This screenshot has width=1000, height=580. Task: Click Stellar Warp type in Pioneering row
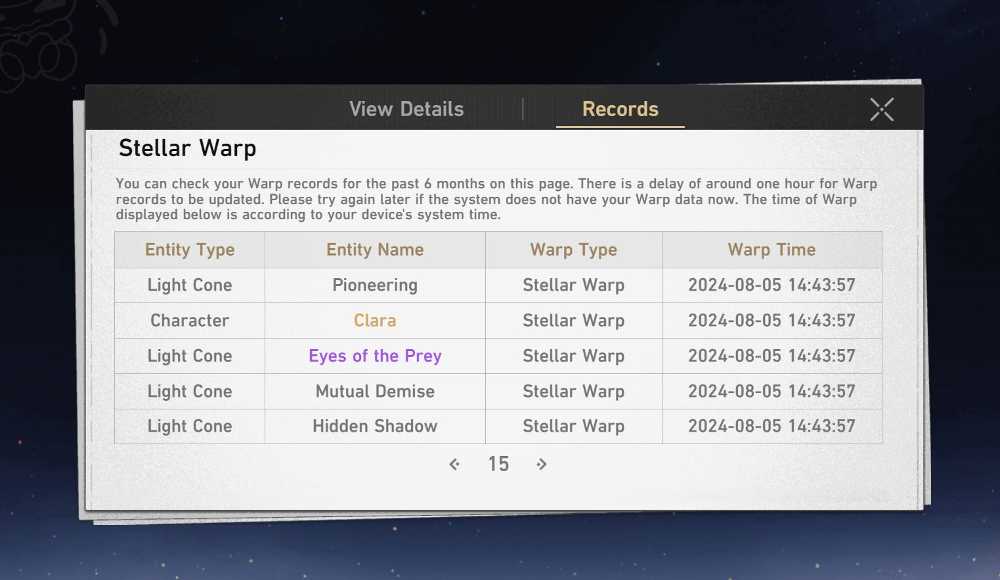[573, 285]
